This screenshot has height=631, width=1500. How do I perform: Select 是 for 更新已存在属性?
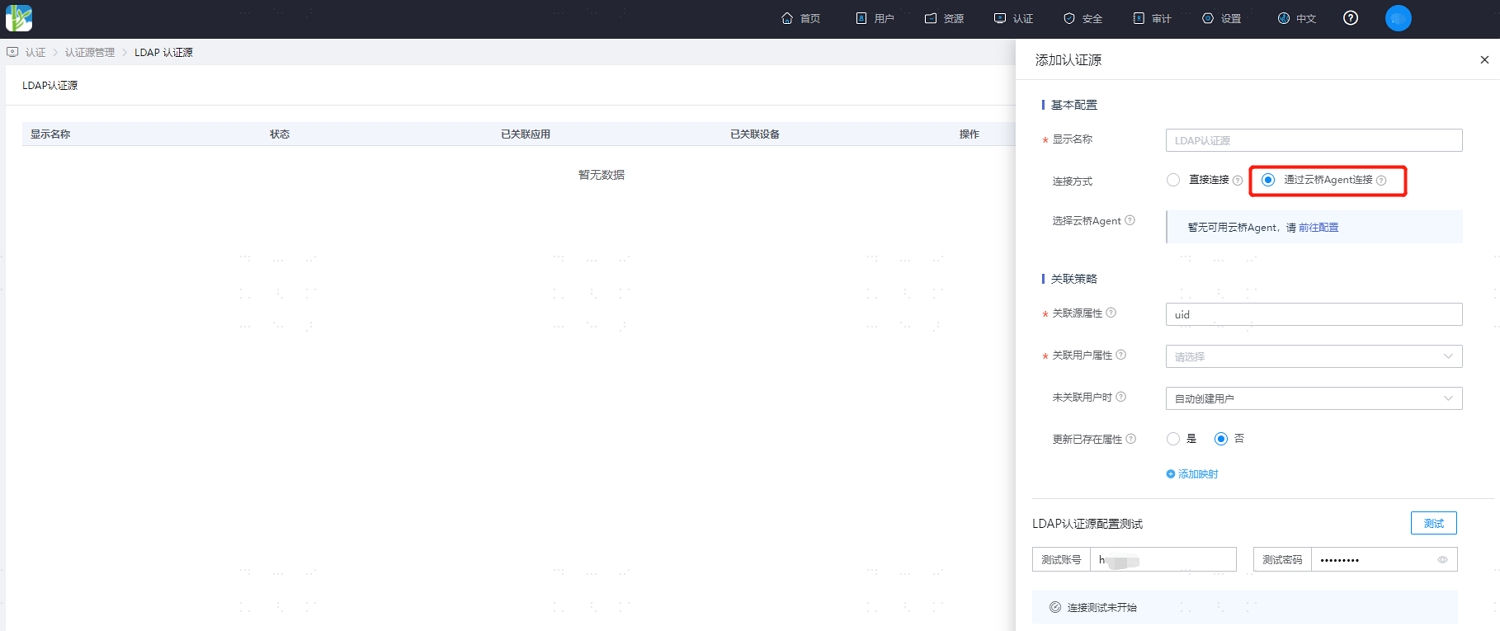click(x=1174, y=438)
